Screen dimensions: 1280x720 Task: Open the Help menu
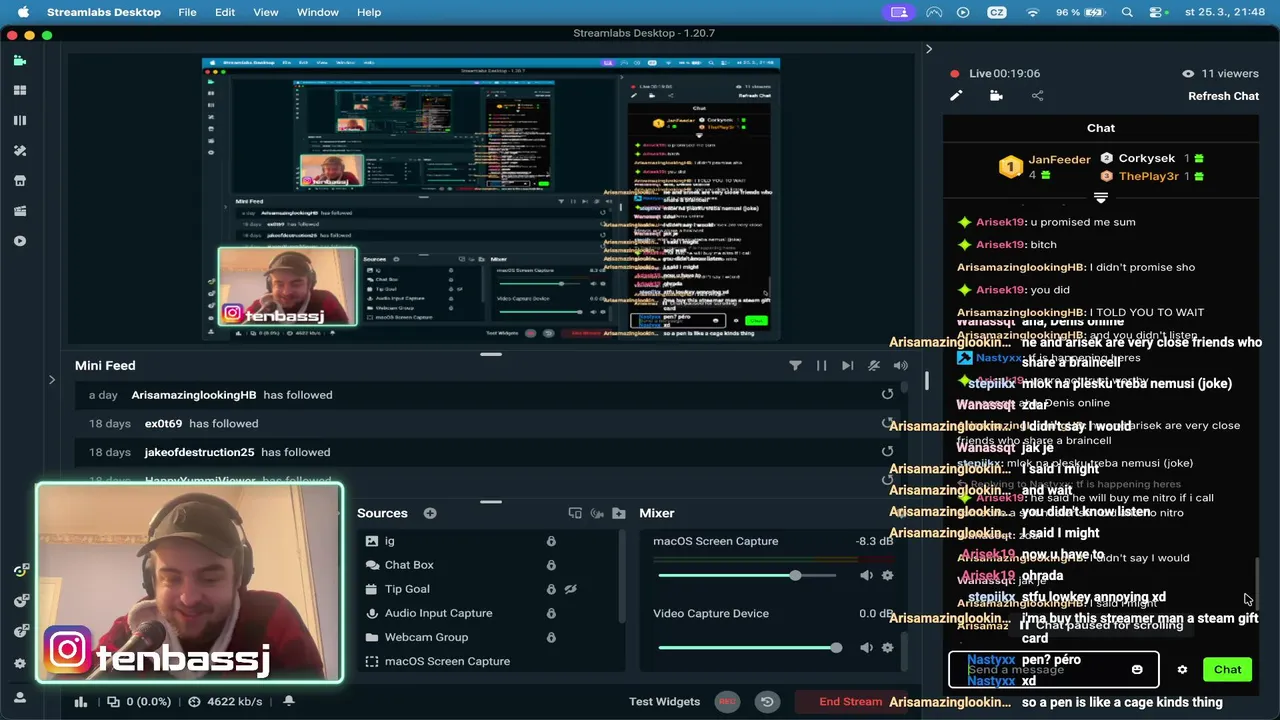pos(369,12)
